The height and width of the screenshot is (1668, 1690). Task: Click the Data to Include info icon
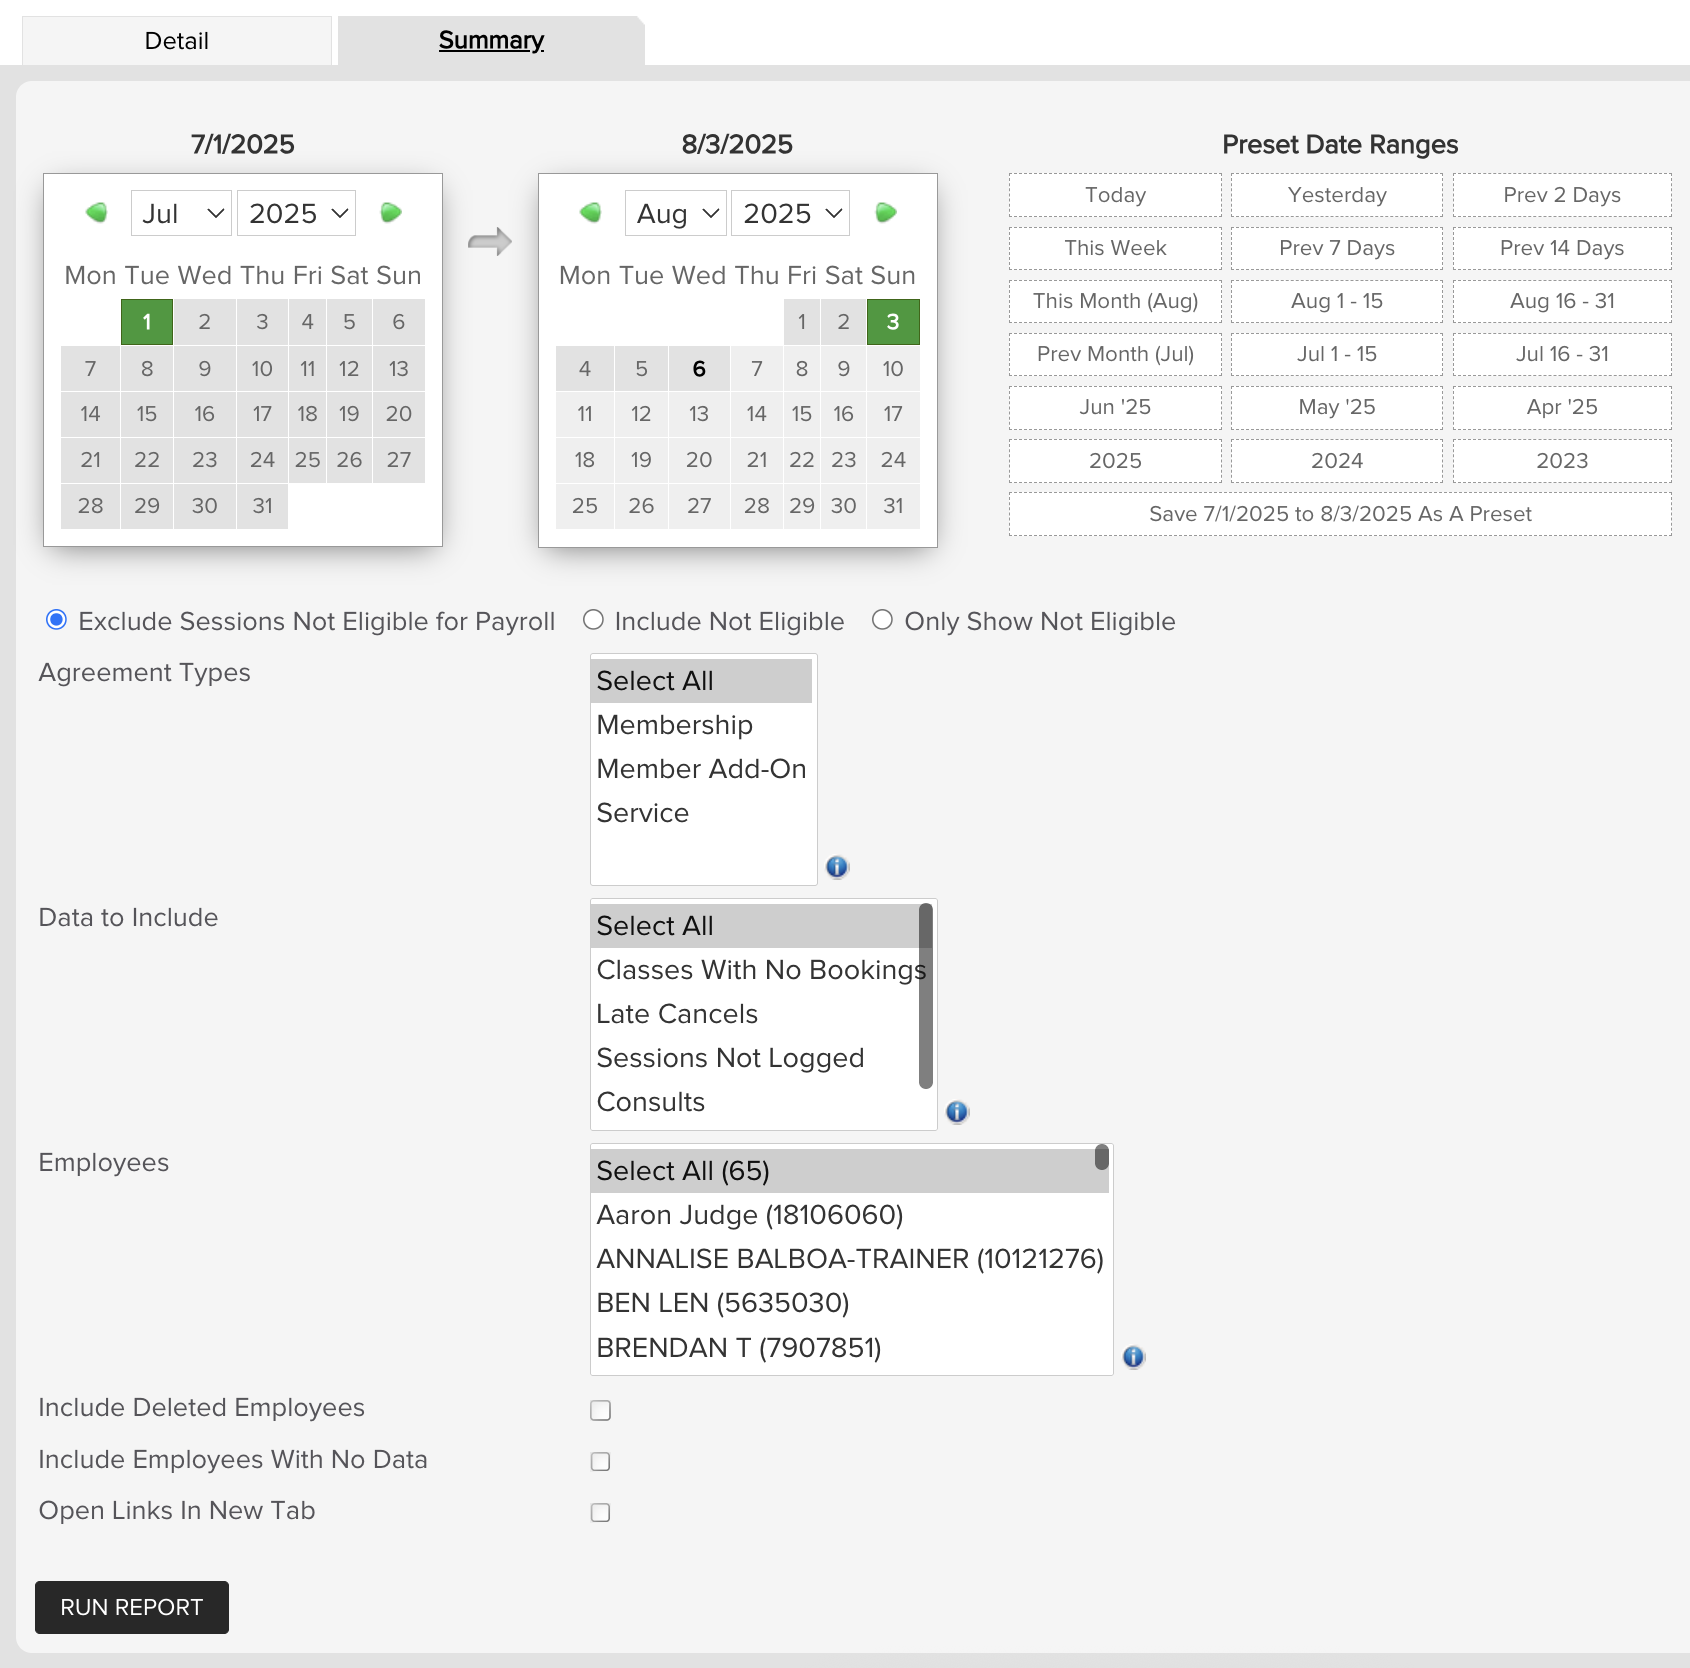957,1112
